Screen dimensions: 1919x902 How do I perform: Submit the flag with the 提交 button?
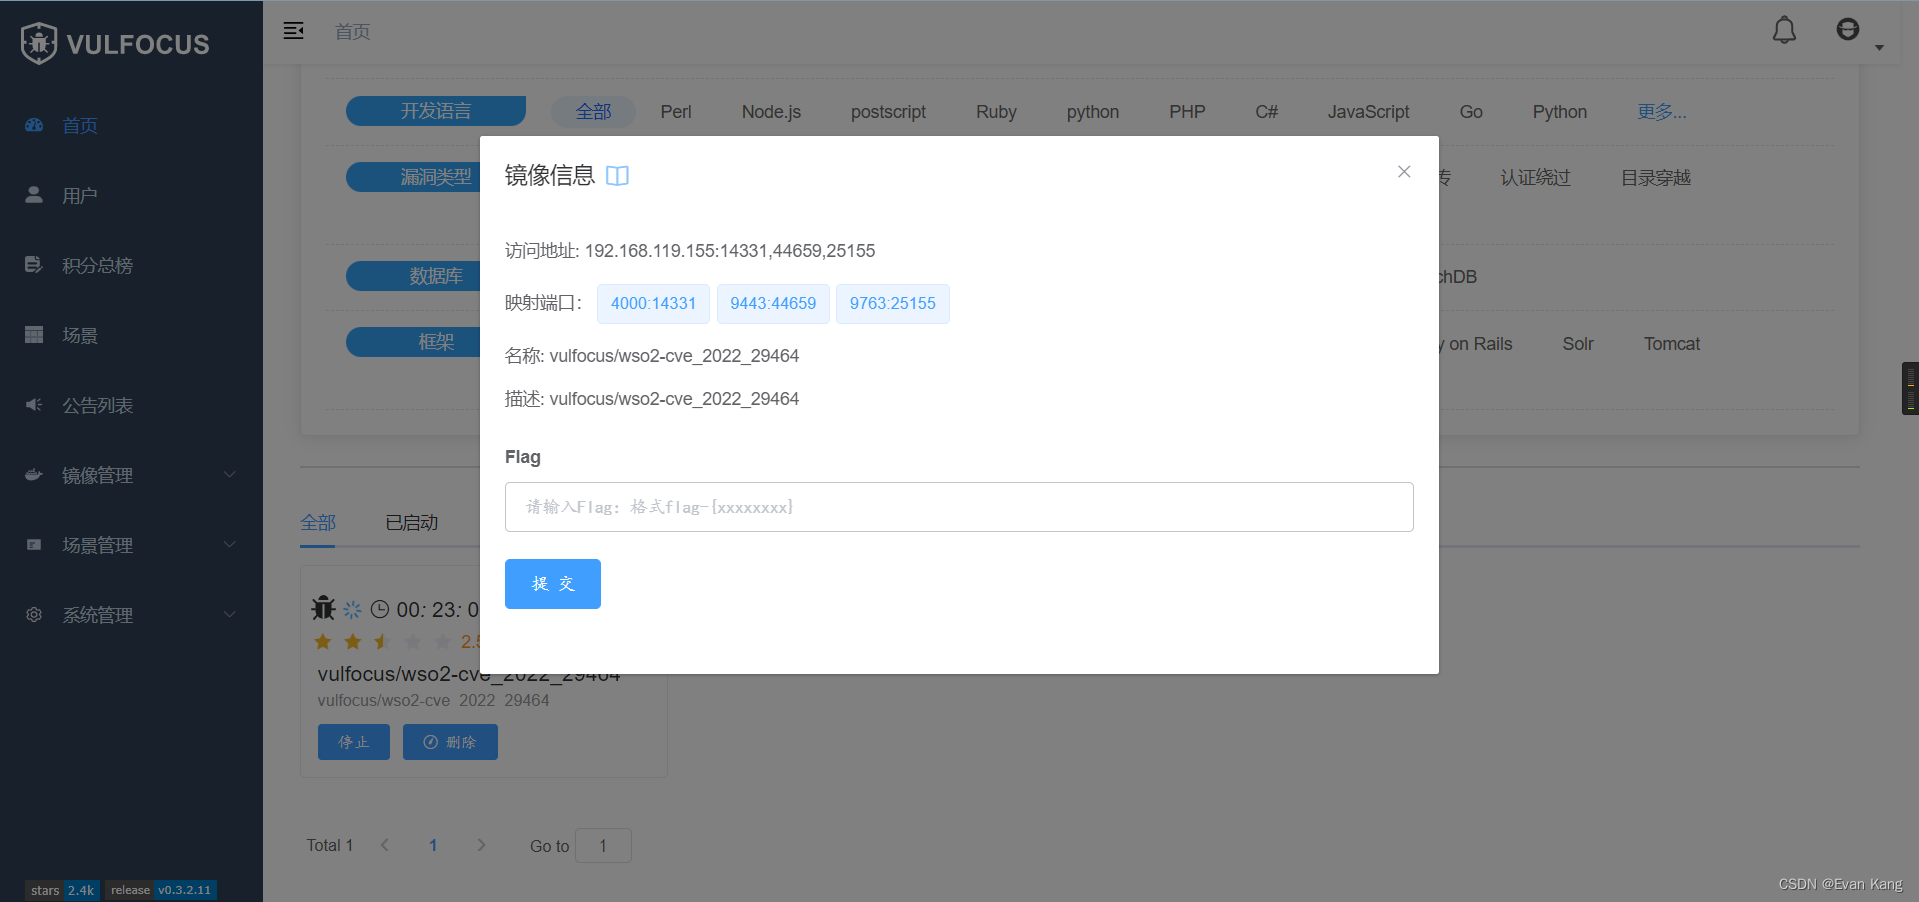click(552, 583)
